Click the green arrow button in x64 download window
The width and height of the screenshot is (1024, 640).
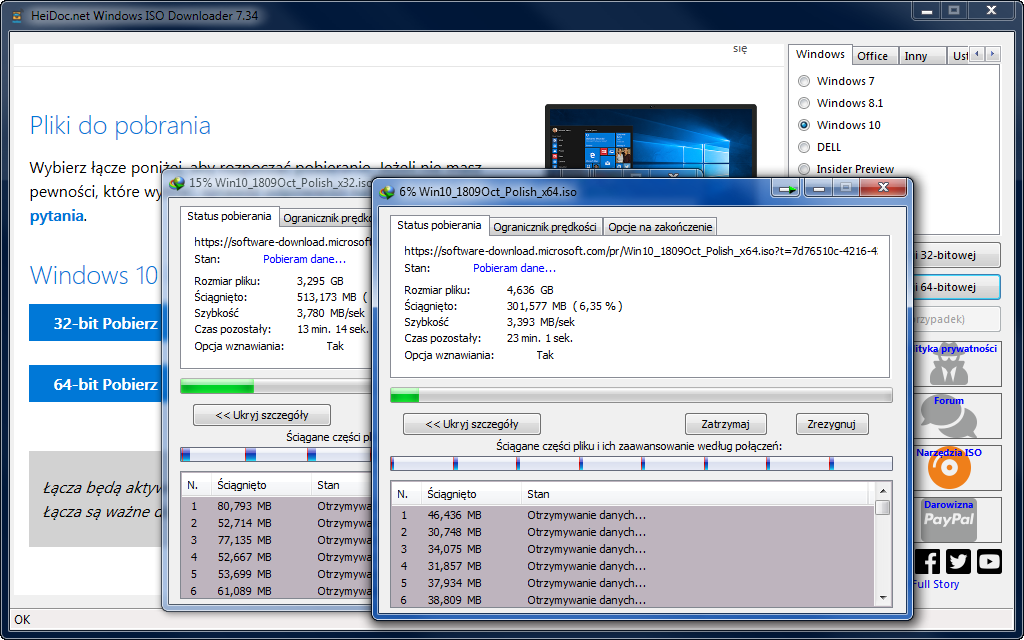[x=786, y=189]
